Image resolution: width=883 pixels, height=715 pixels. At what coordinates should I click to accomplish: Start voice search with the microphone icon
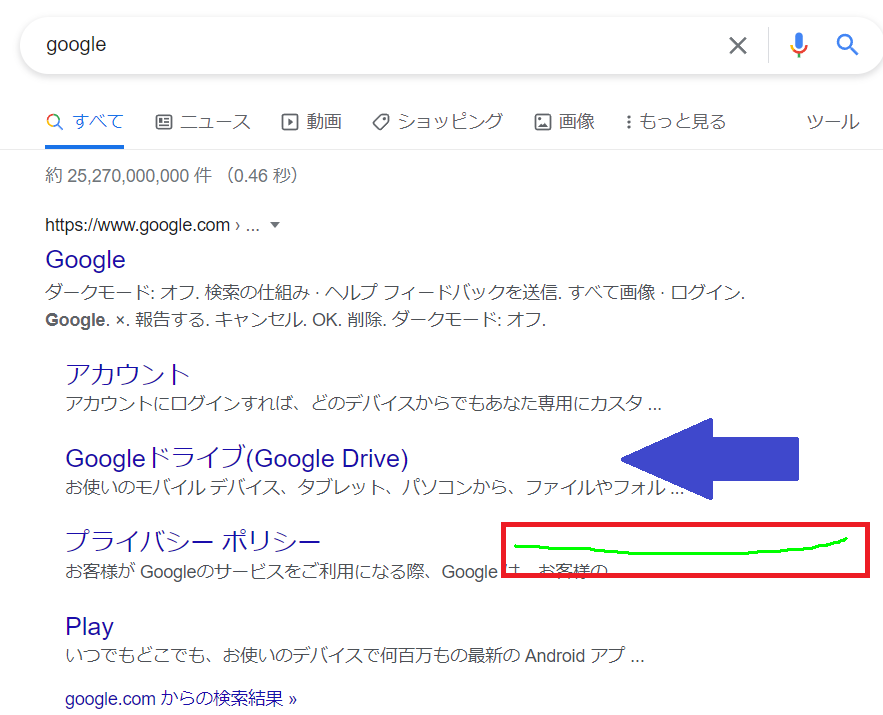point(799,45)
